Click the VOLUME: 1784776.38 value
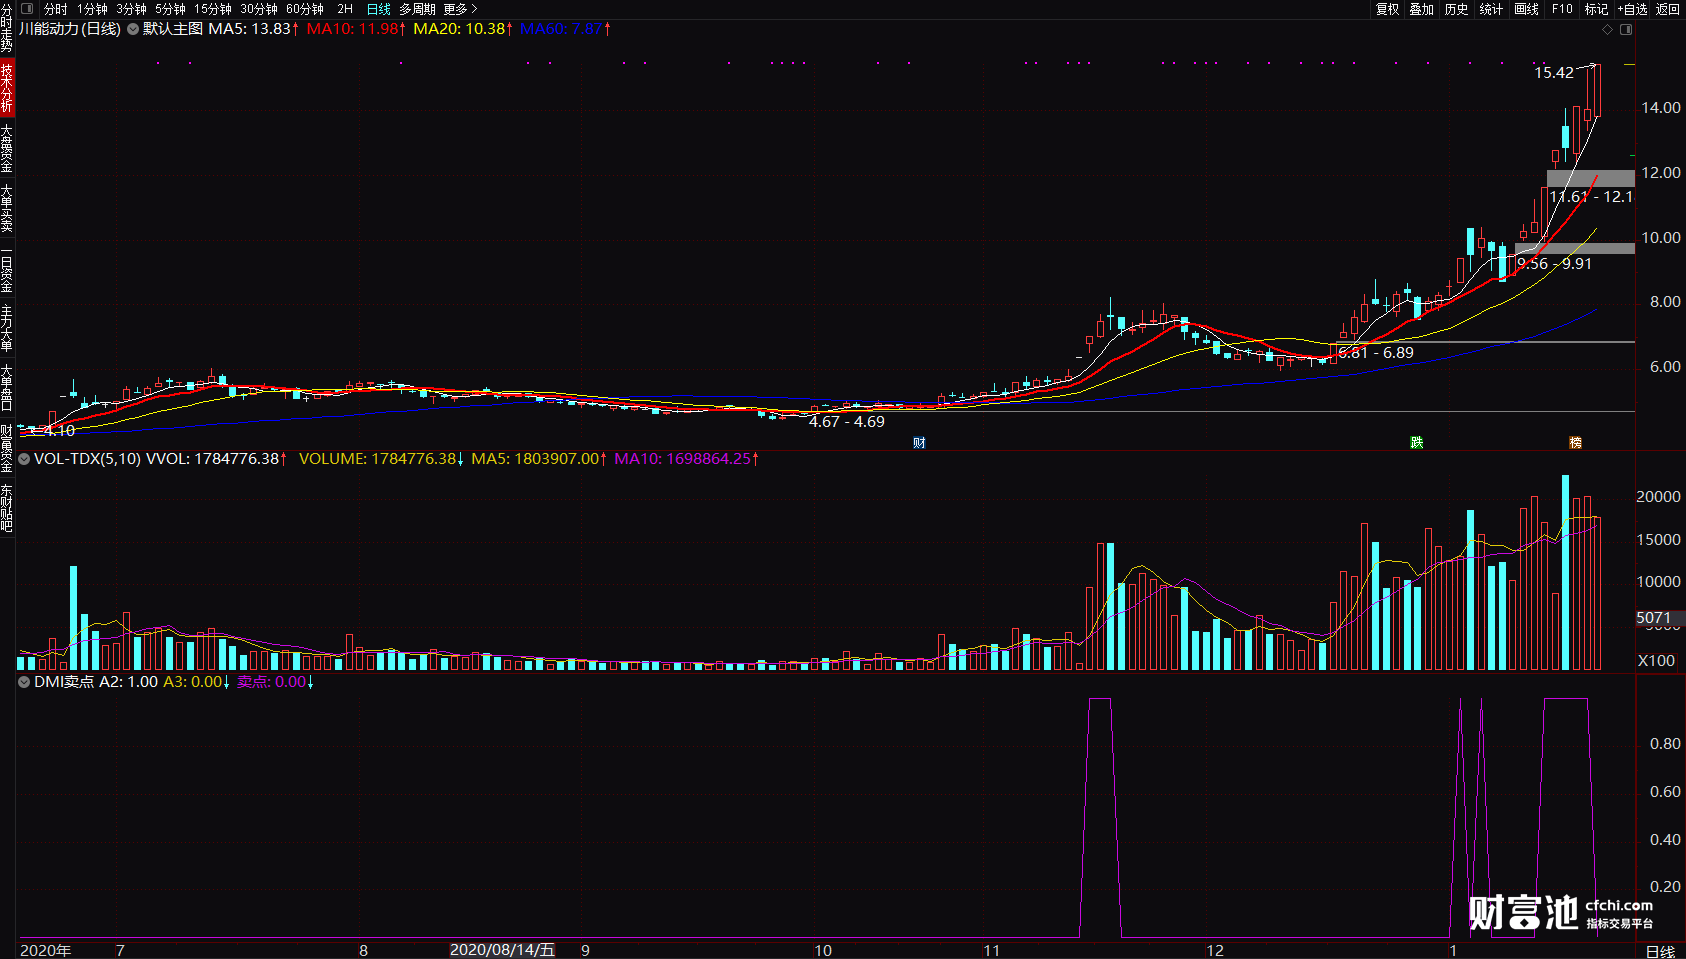Image resolution: width=1686 pixels, height=959 pixels. (380, 459)
